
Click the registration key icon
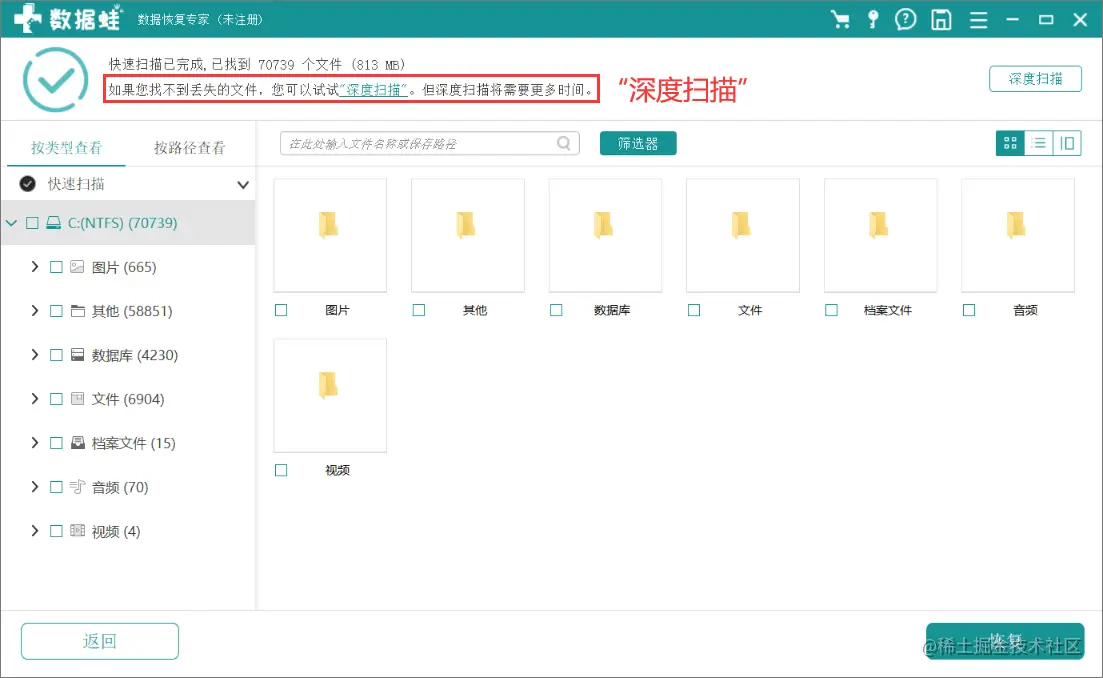coord(873,19)
